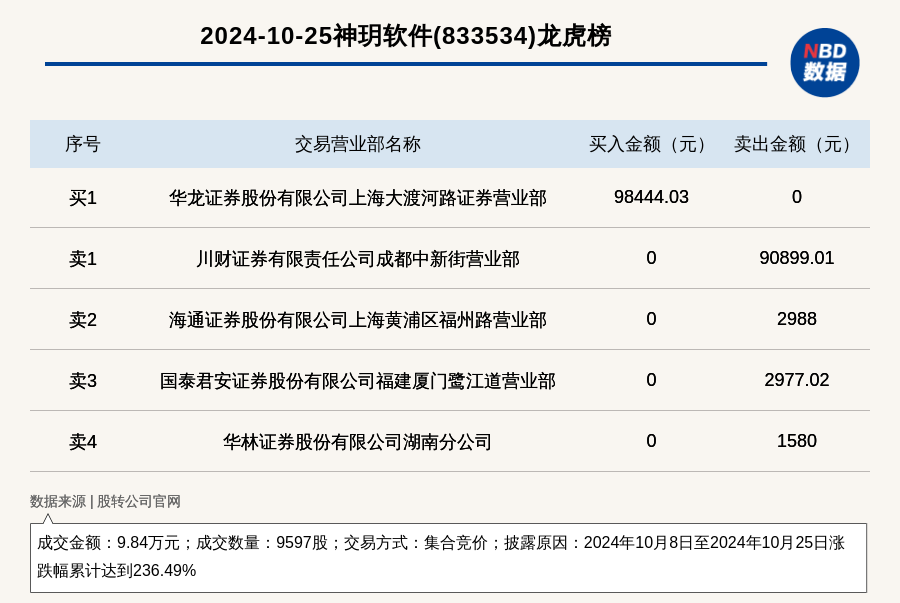This screenshot has width=900, height=603.
Task: Click the buy amount 0 in 卖4 row
Action: point(651,440)
